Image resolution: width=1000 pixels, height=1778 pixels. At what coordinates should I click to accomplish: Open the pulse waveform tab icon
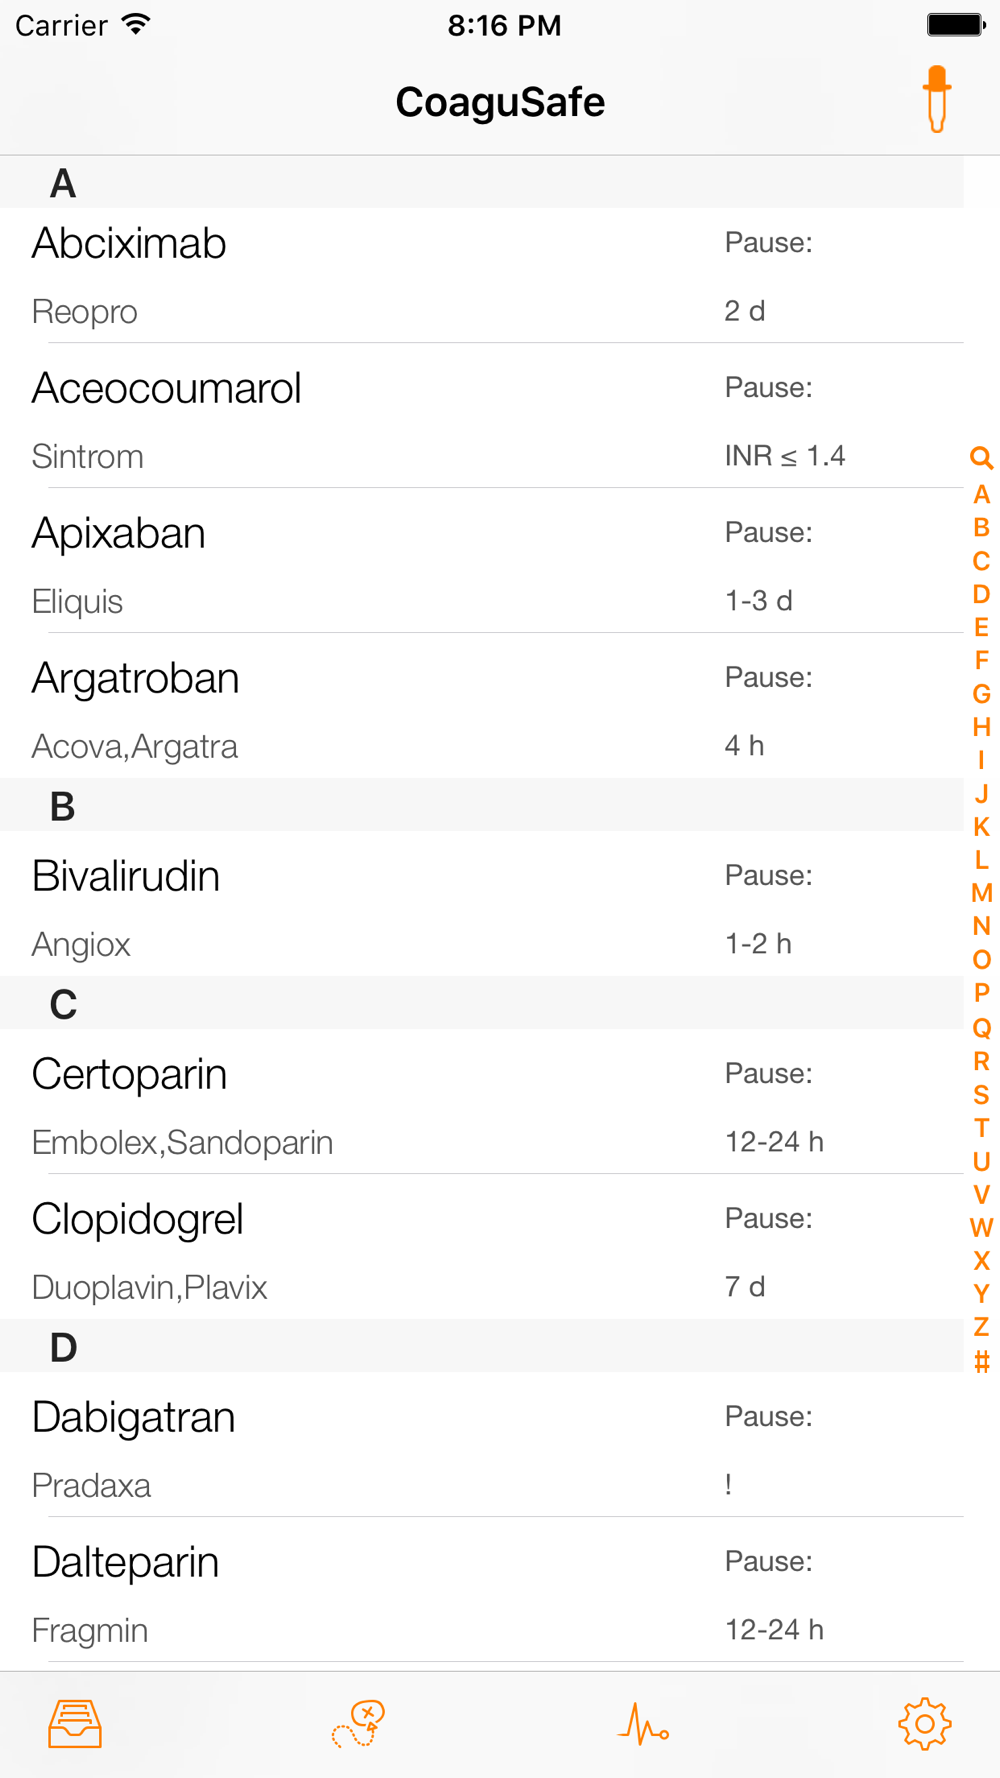tap(642, 1724)
